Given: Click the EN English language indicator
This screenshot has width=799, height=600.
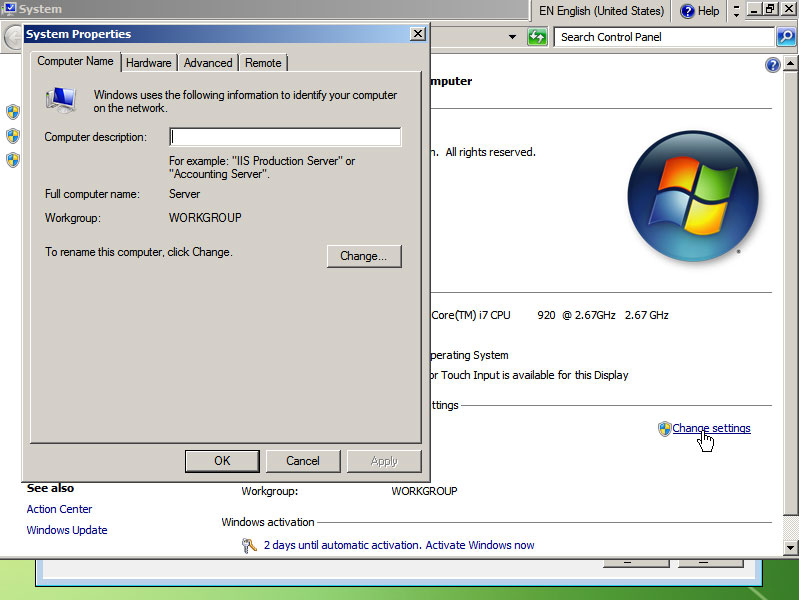Looking at the screenshot, I should [601, 11].
